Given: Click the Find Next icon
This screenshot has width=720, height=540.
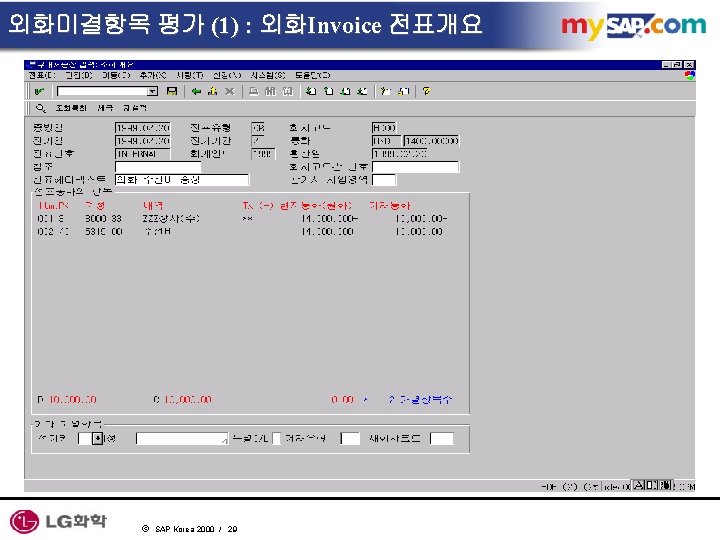Looking at the screenshot, I should click(287, 91).
